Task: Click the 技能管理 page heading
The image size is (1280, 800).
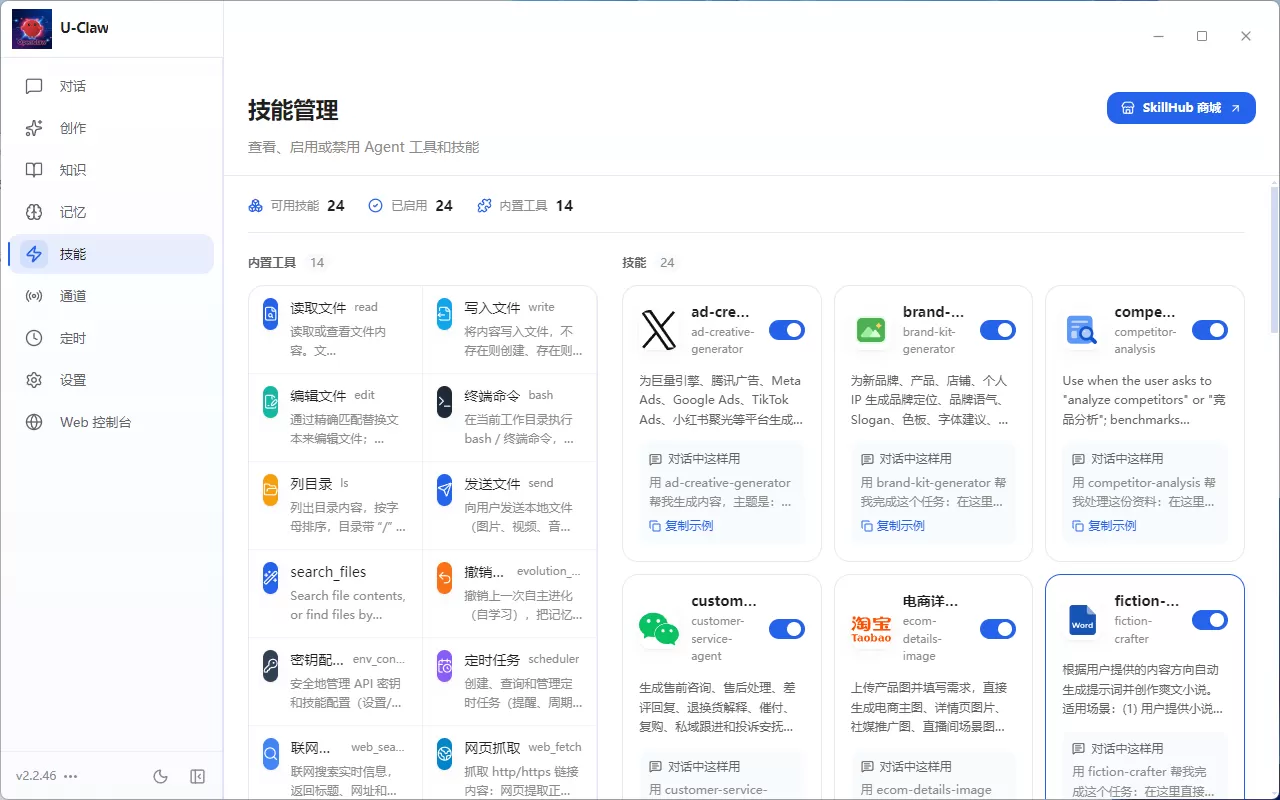Action: coord(293,110)
